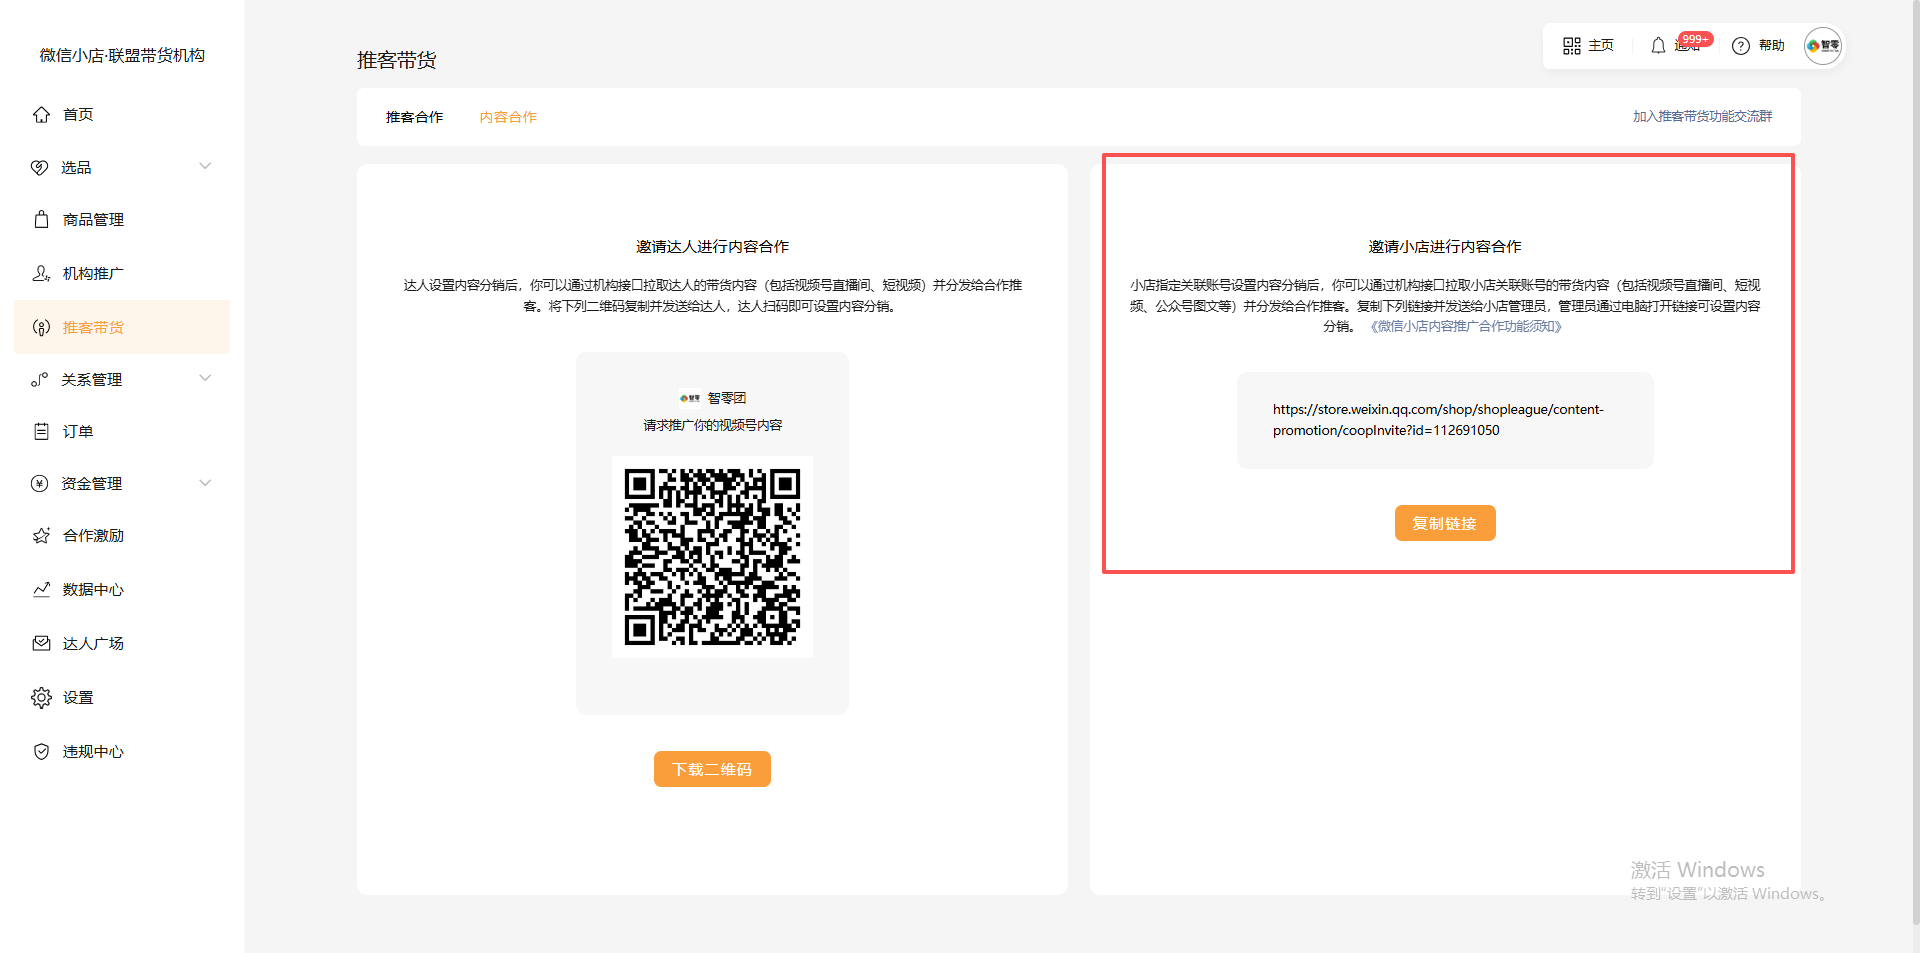Expand the 选品 sidebar menu
Image resolution: width=1920 pixels, height=953 pixels.
pyautogui.click(x=121, y=167)
